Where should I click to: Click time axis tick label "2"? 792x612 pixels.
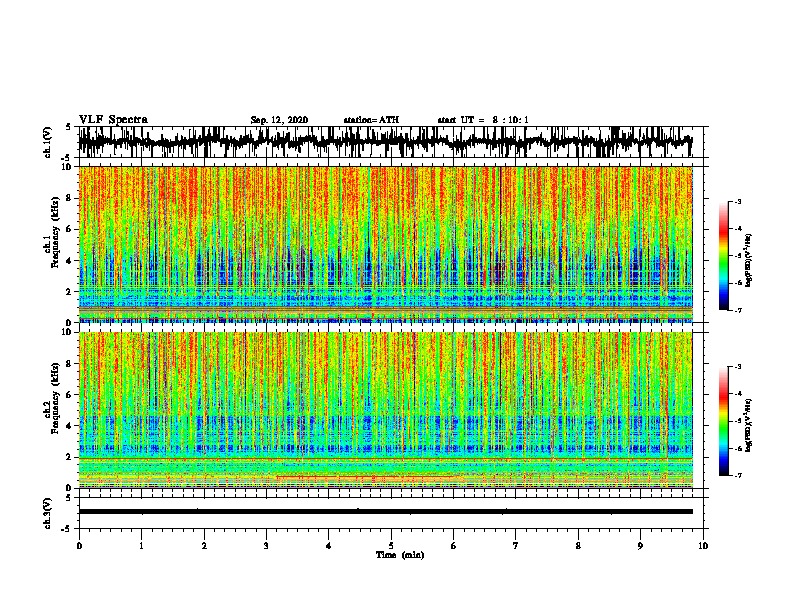point(204,546)
